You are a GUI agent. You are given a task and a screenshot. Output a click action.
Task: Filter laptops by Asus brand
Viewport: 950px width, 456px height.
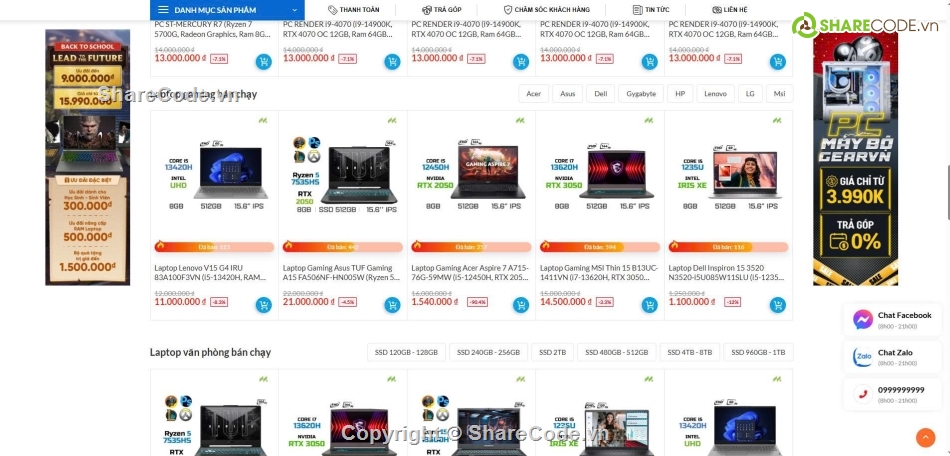[568, 94]
